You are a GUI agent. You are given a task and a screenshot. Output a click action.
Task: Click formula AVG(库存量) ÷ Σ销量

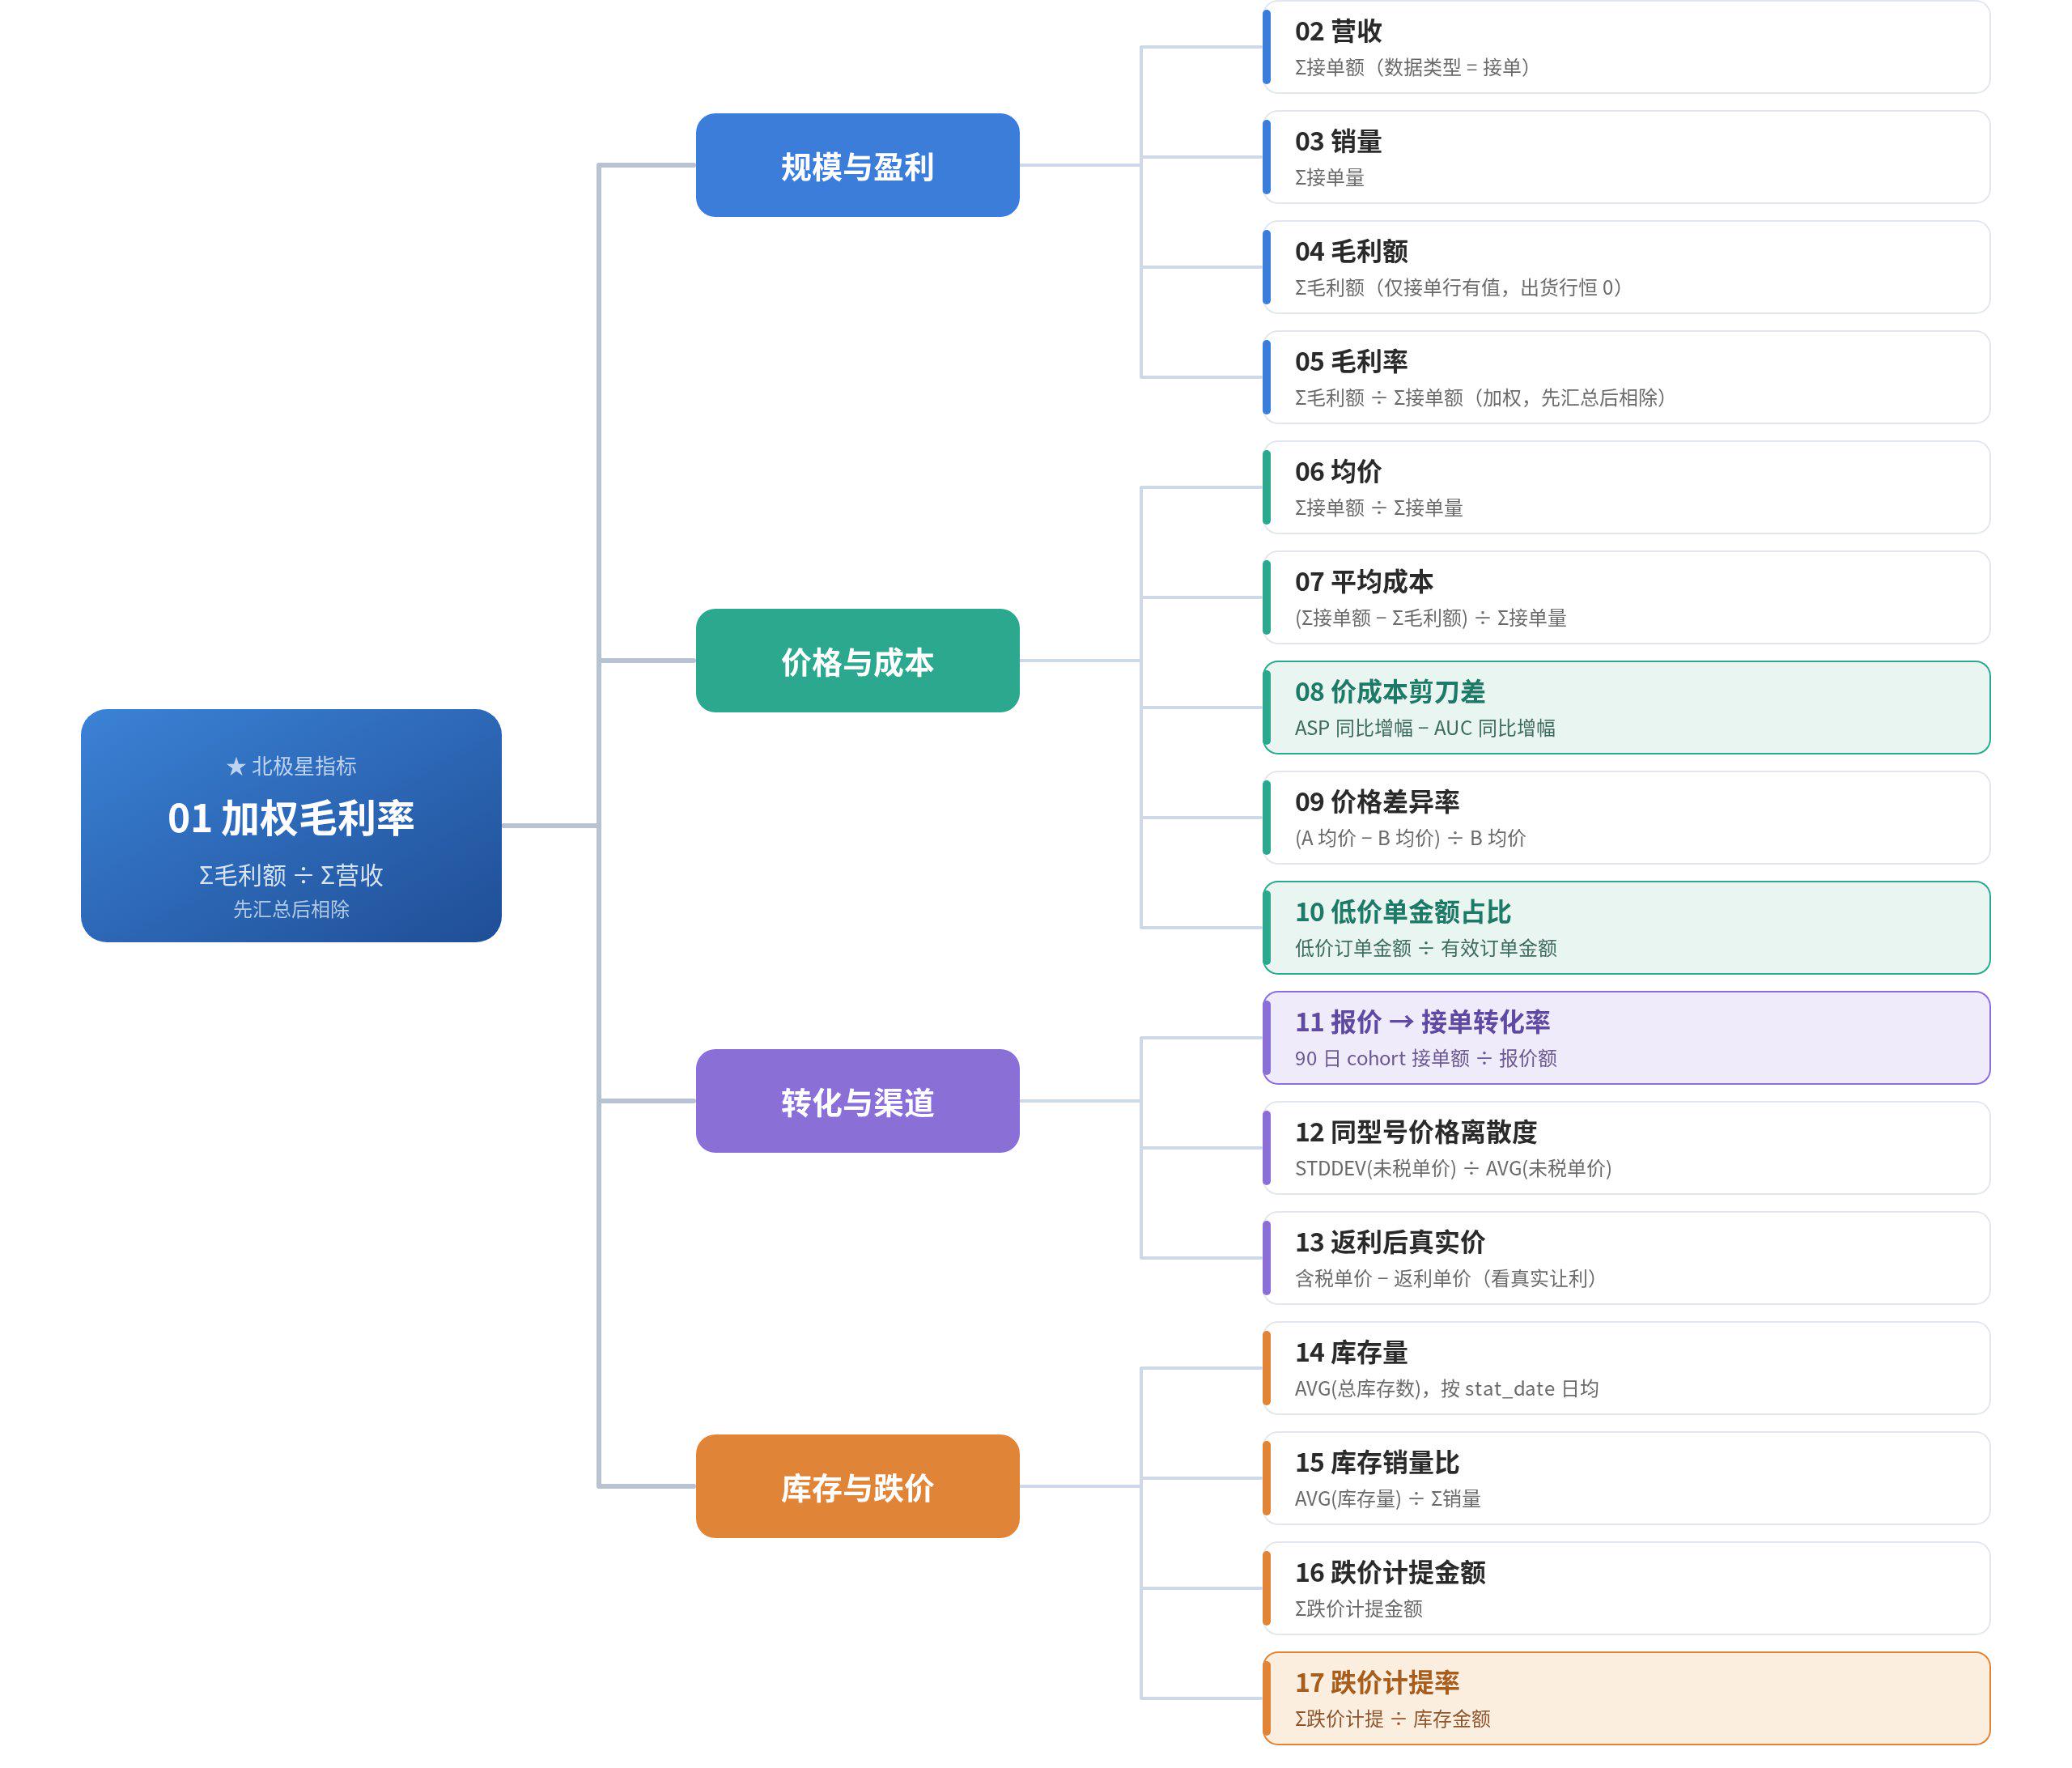point(1388,1498)
